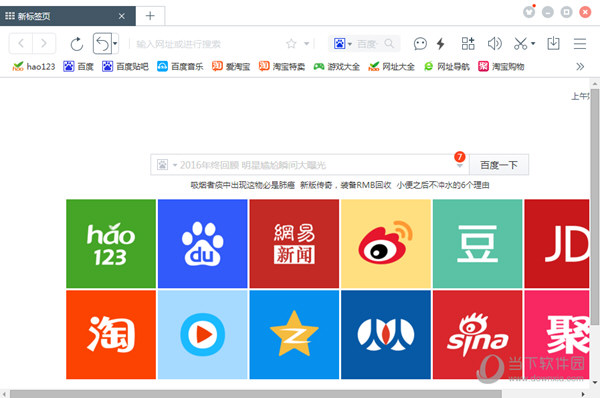Image resolution: width=600 pixels, height=398 pixels.
Task: Open the 新版传奇，装备RMB回收 headline
Action: click(346, 185)
